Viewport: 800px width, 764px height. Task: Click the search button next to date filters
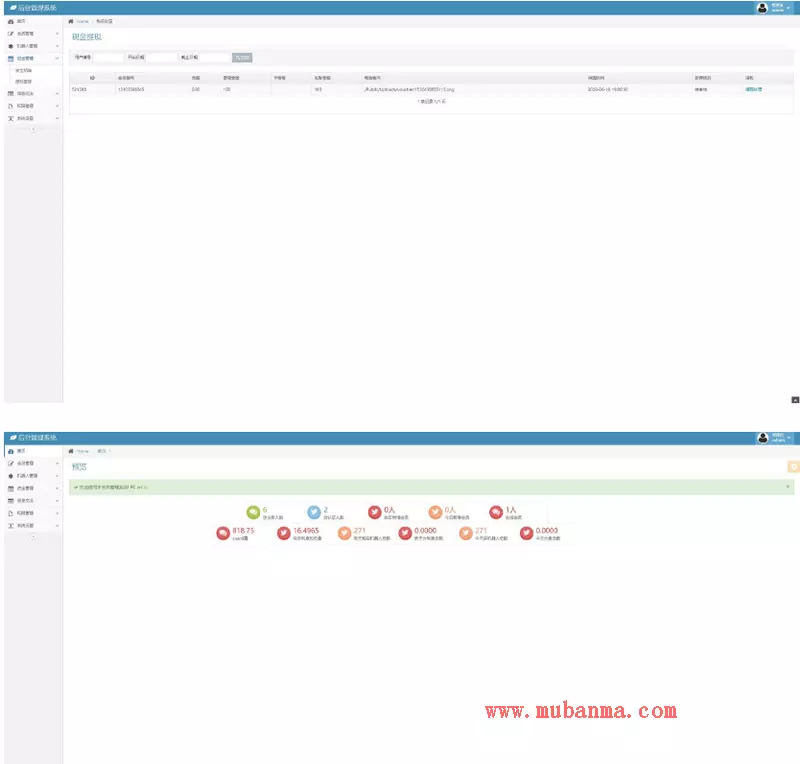[x=242, y=57]
